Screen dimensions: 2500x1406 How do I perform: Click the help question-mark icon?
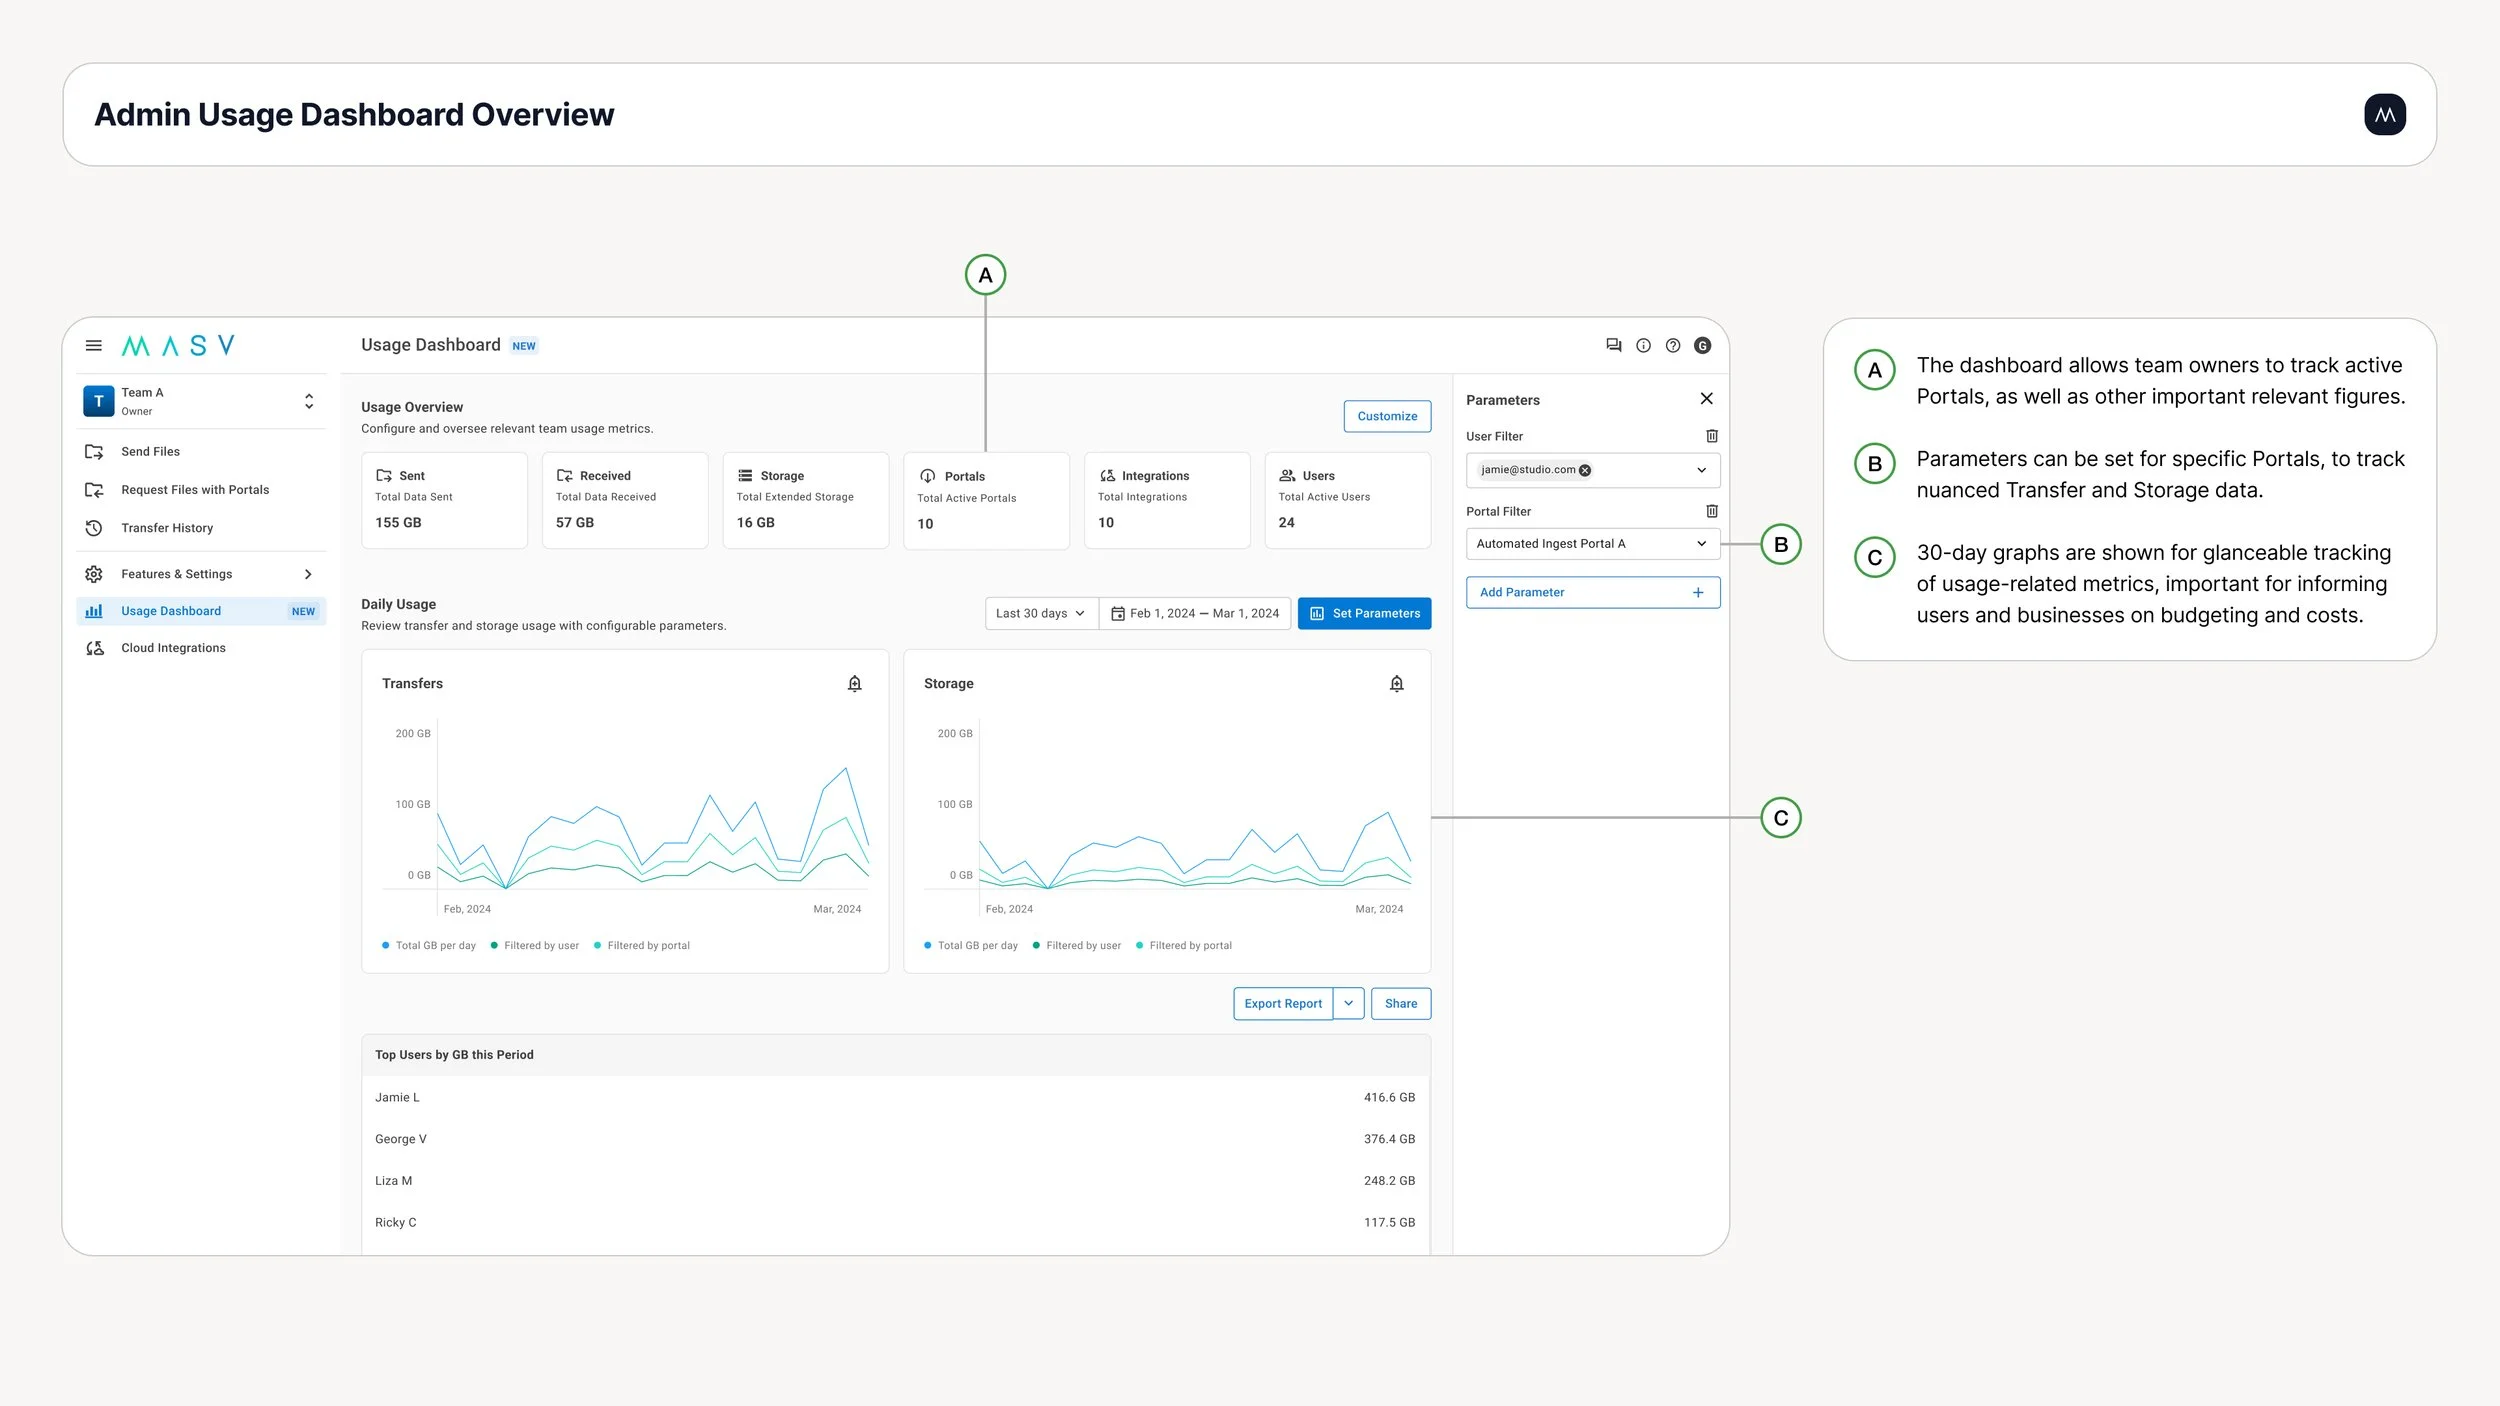coord(1673,345)
